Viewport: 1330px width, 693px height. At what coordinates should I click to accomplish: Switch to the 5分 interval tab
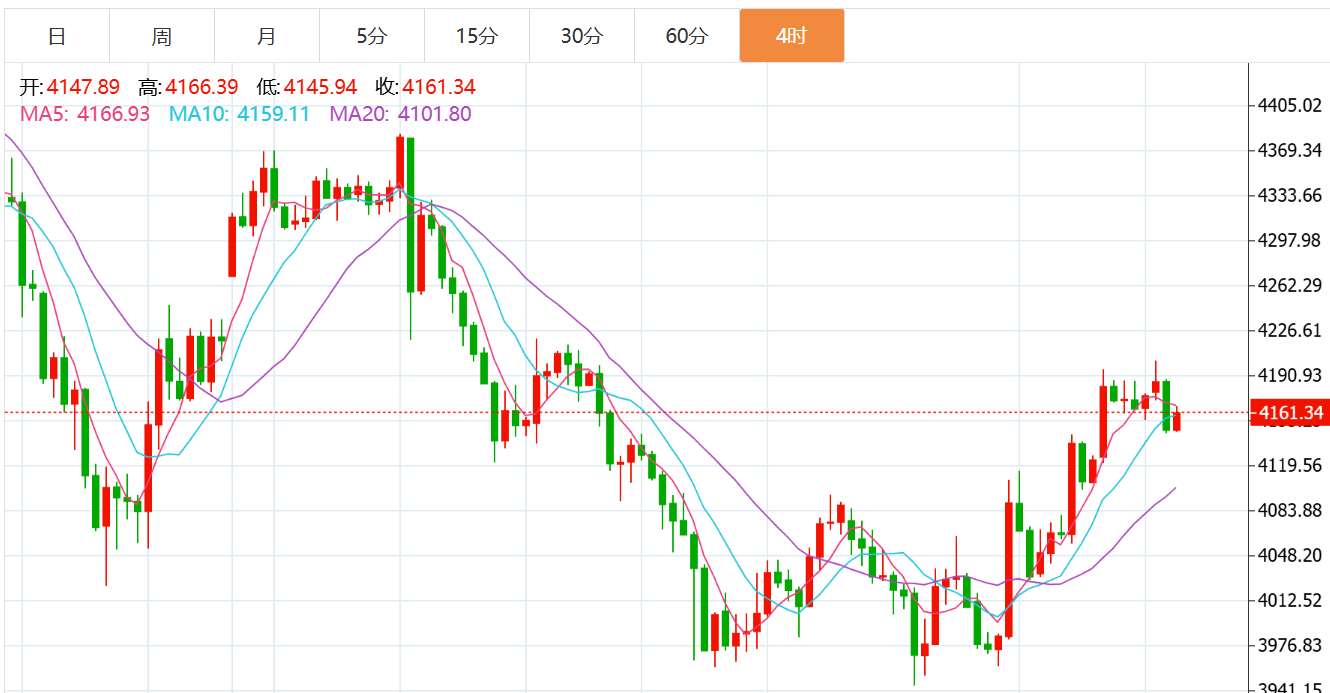coord(372,36)
